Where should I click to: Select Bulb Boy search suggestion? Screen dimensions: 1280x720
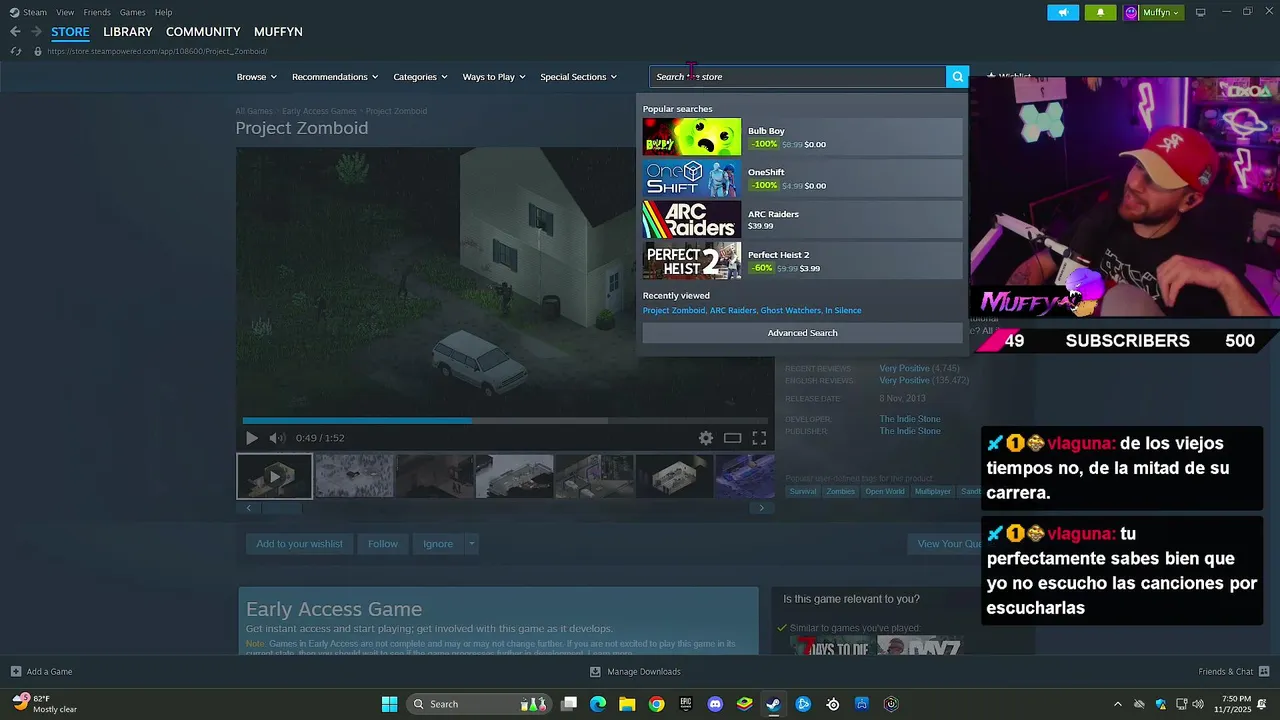[802, 137]
